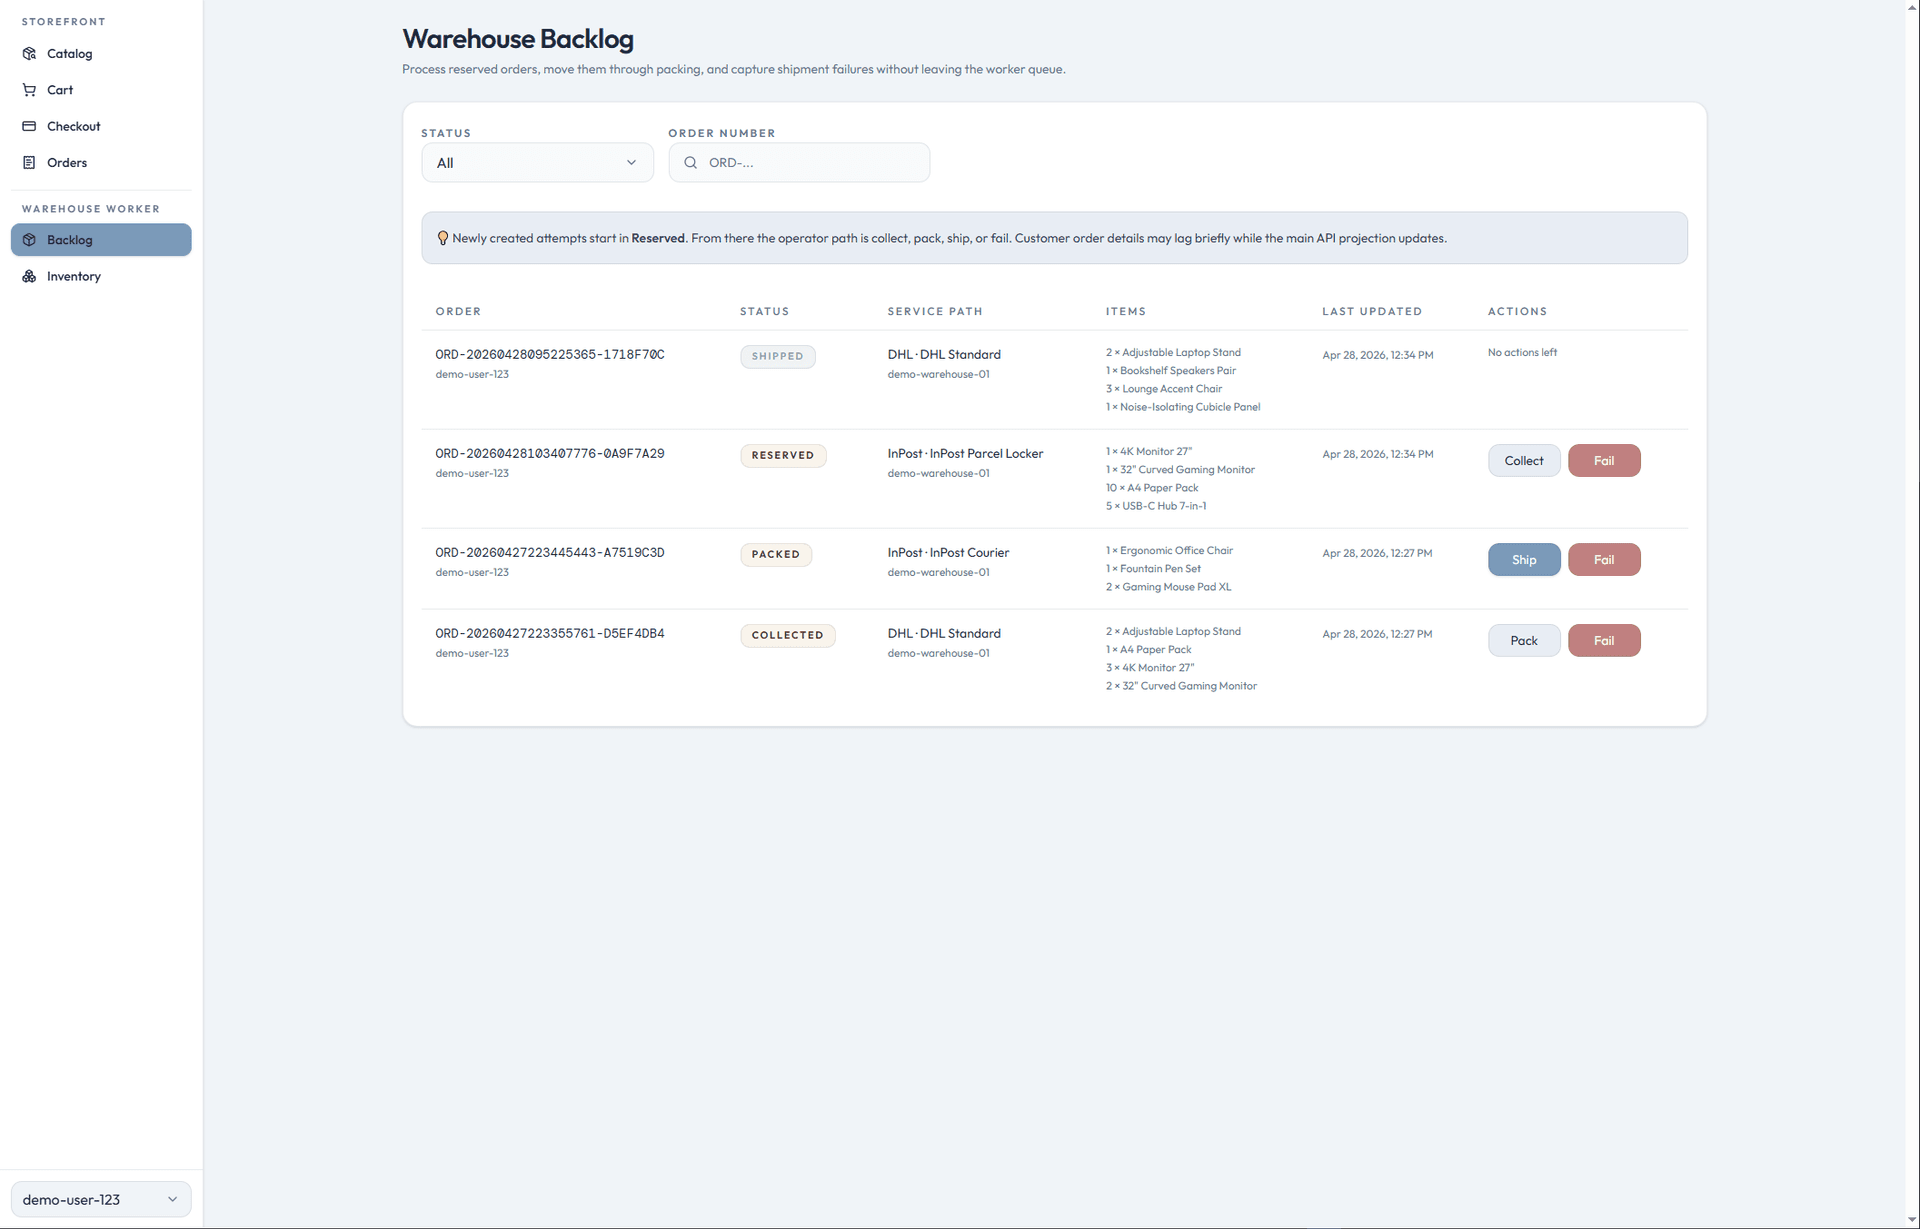This screenshot has width=1920, height=1229.
Task: Select the Catalog icon in the sidebar
Action: [29, 53]
